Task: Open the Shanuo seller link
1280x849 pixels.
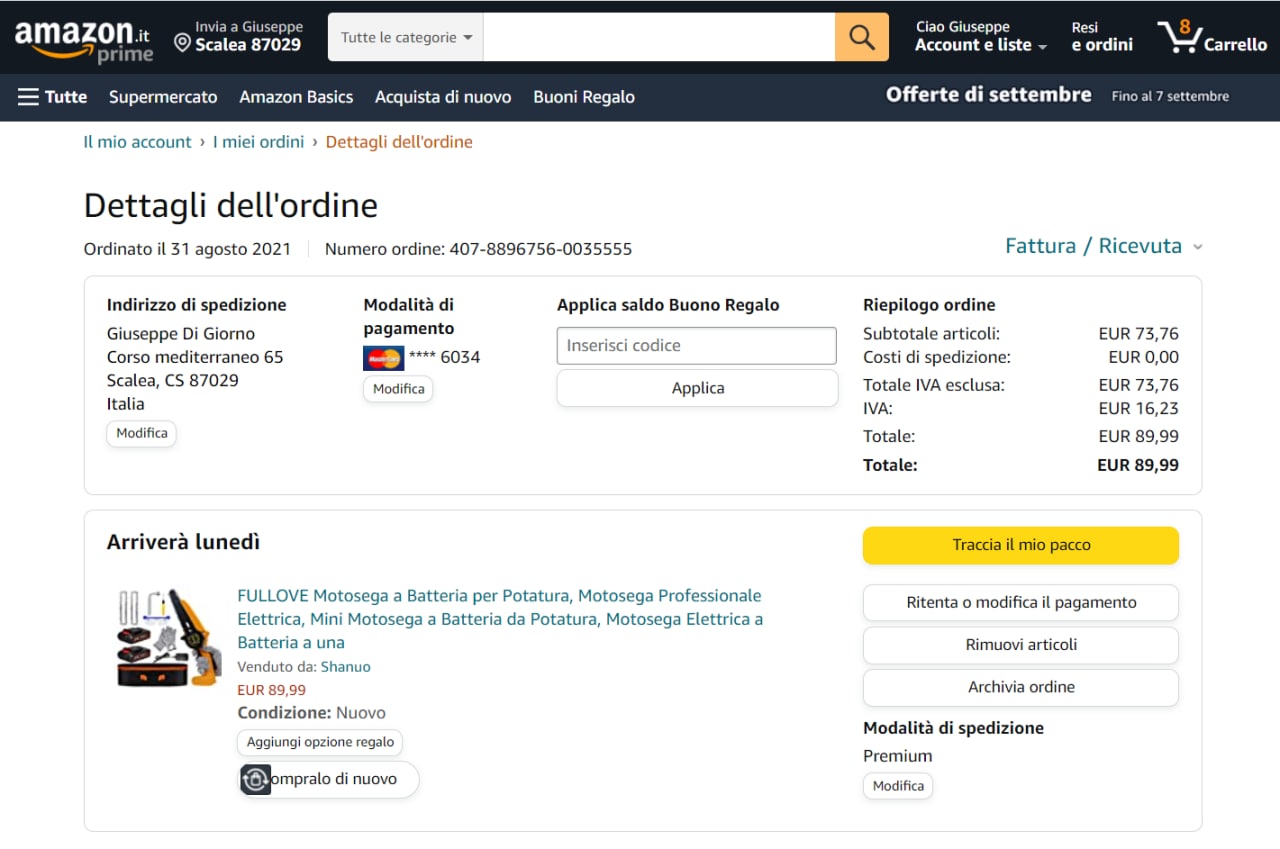Action: click(x=345, y=667)
